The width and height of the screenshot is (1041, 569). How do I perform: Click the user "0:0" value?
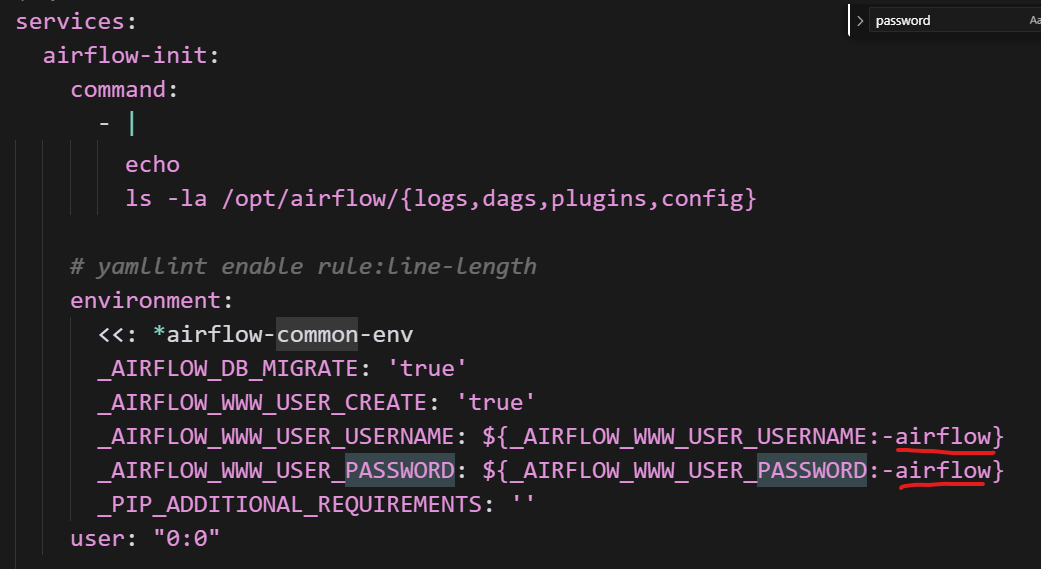click(x=186, y=538)
